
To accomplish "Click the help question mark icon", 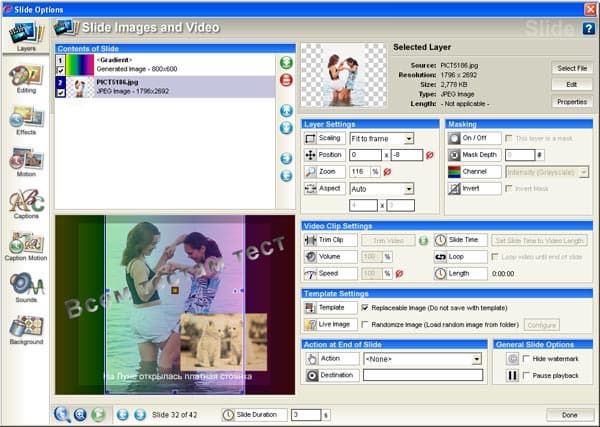I will pos(588,28).
